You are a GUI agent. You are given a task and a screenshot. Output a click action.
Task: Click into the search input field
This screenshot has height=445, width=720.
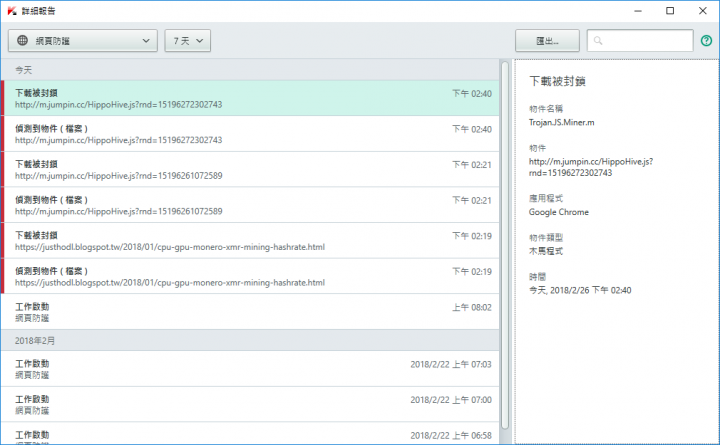(640, 41)
